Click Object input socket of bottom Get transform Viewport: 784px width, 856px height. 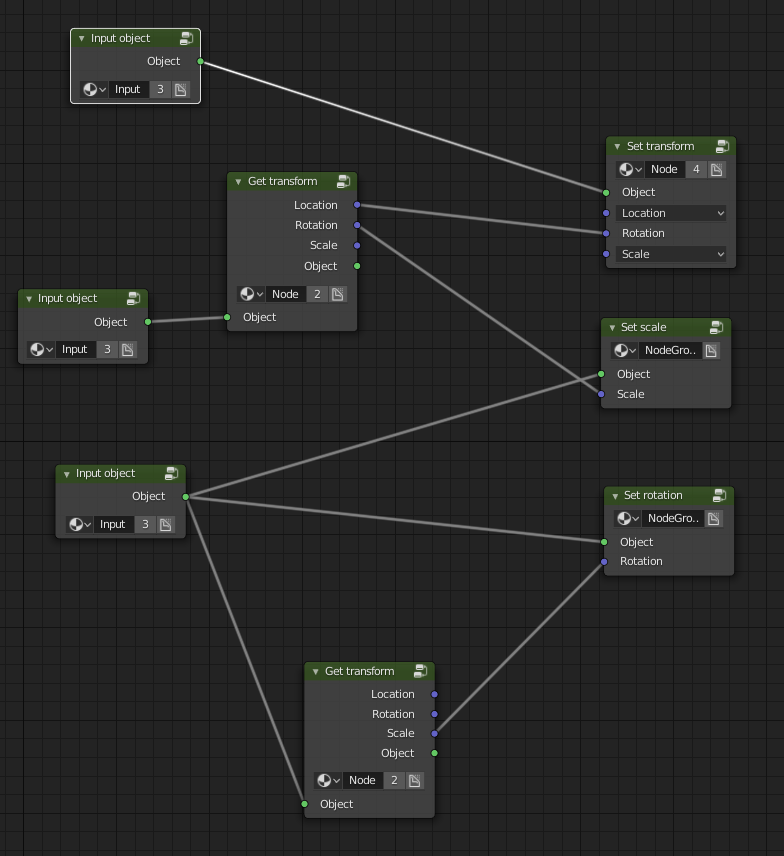tap(305, 804)
